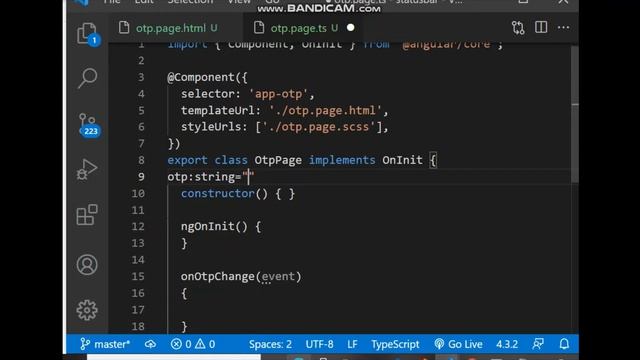
Task: Open Source Control view with 223 changes
Action: tap(87, 124)
